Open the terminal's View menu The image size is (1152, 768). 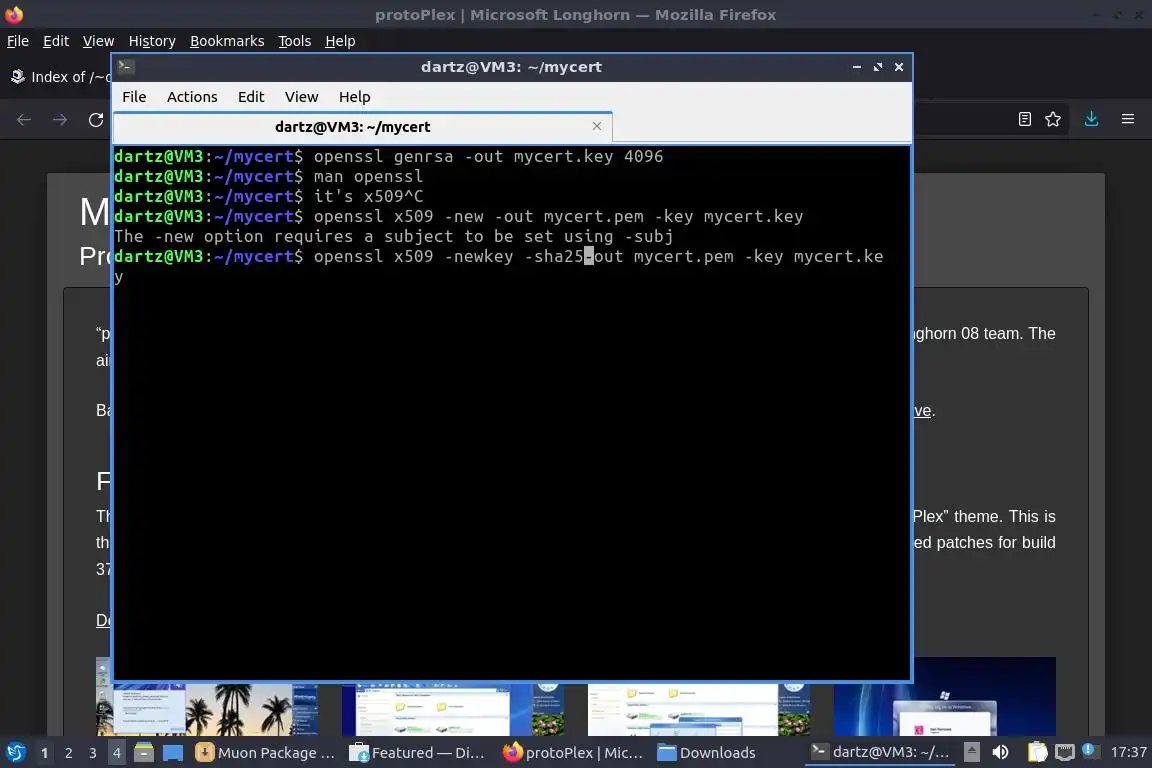point(301,97)
